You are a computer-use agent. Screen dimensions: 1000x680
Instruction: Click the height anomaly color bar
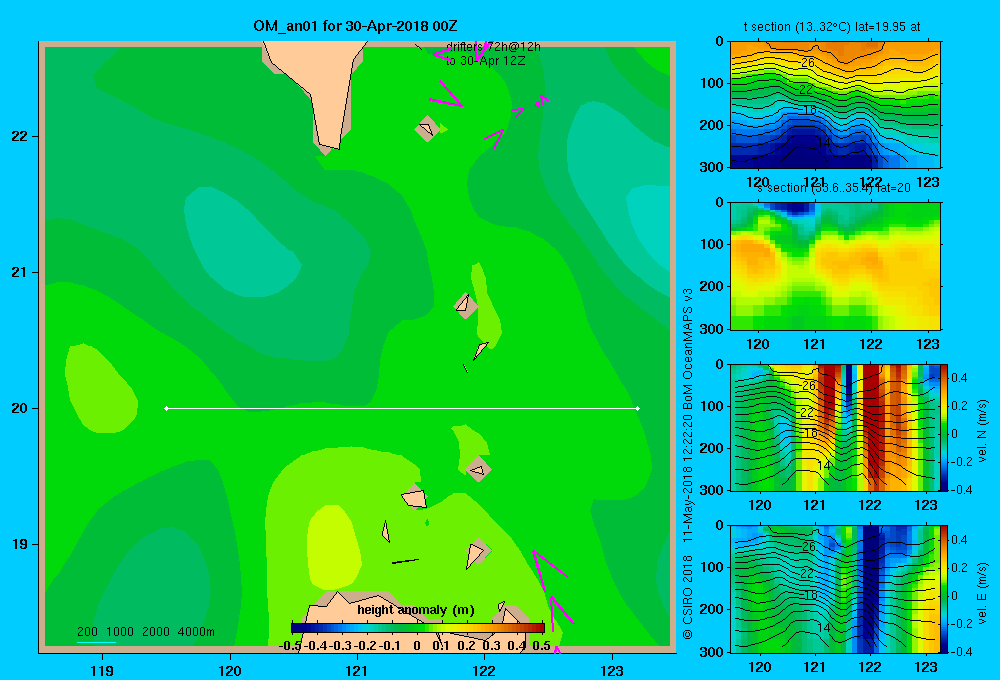pos(418,627)
